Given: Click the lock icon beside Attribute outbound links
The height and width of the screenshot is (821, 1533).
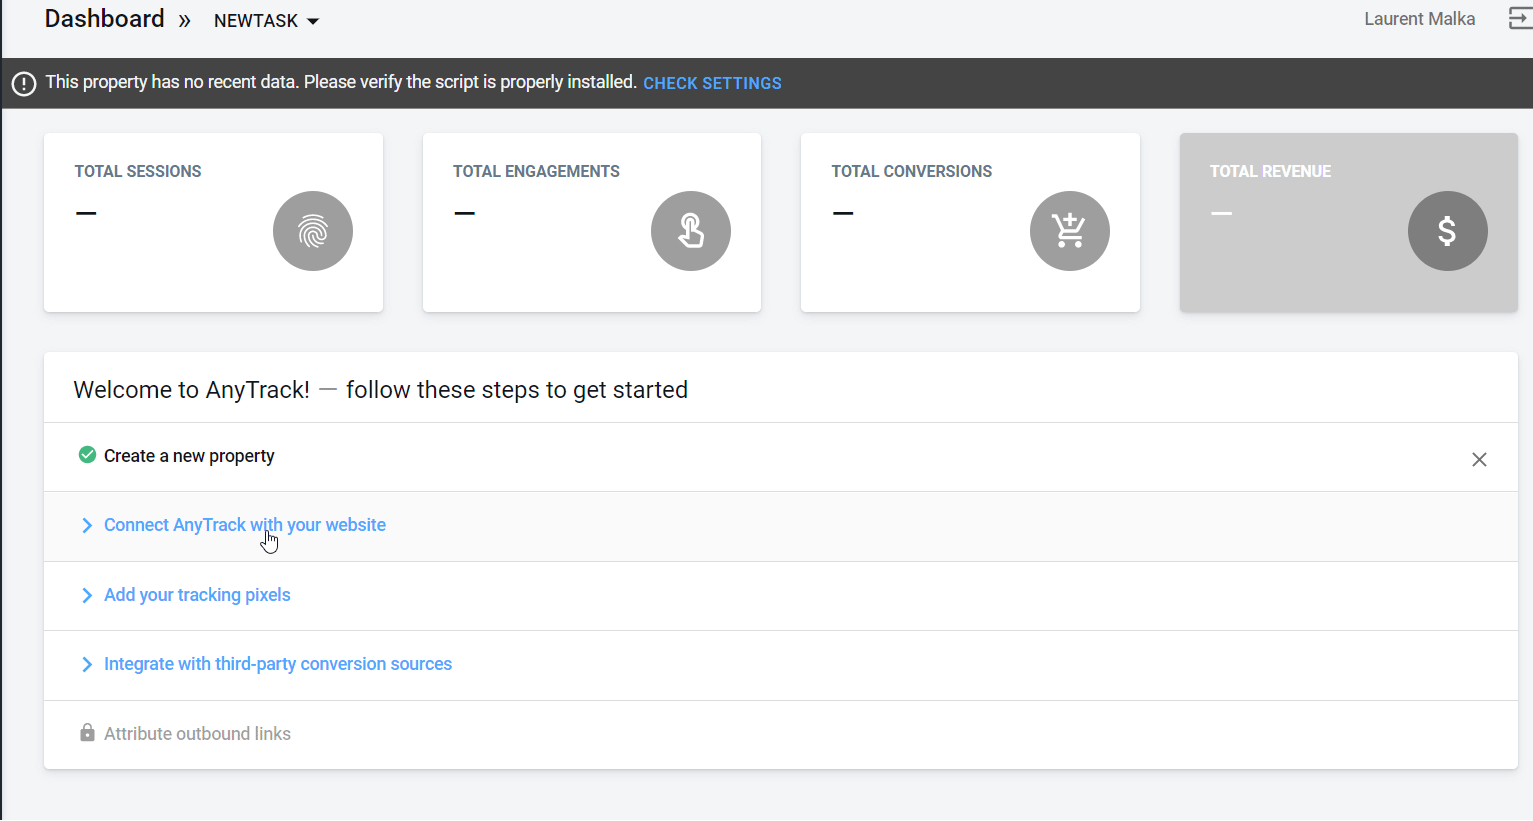Looking at the screenshot, I should (x=87, y=733).
